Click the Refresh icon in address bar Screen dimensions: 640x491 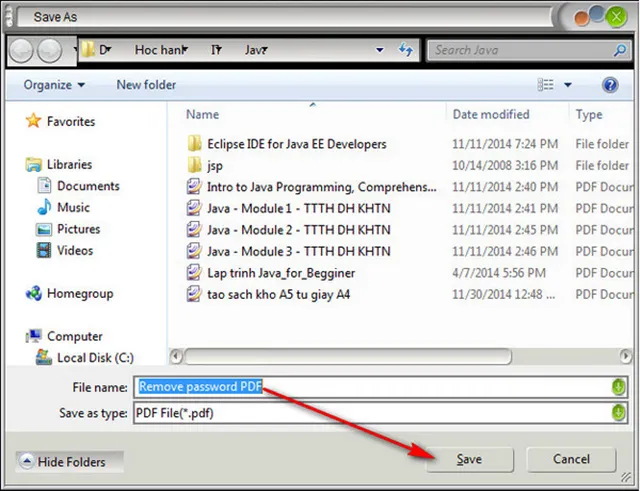click(x=405, y=50)
